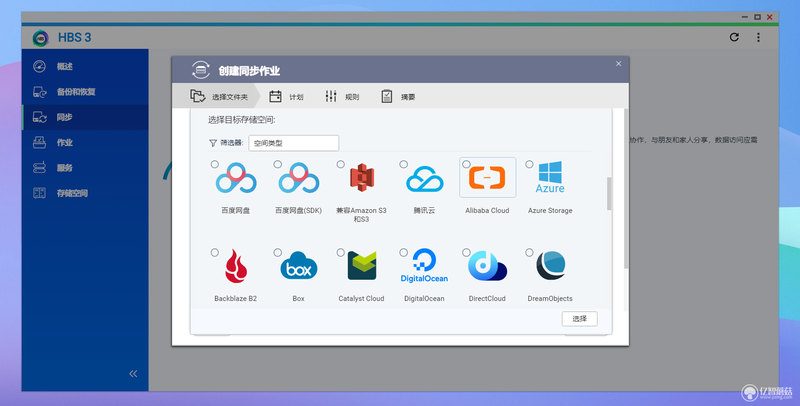The width and height of the screenshot is (800, 406).
Task: Click the '选择目标存储空间:' heading text
Action: pyautogui.click(x=242, y=120)
